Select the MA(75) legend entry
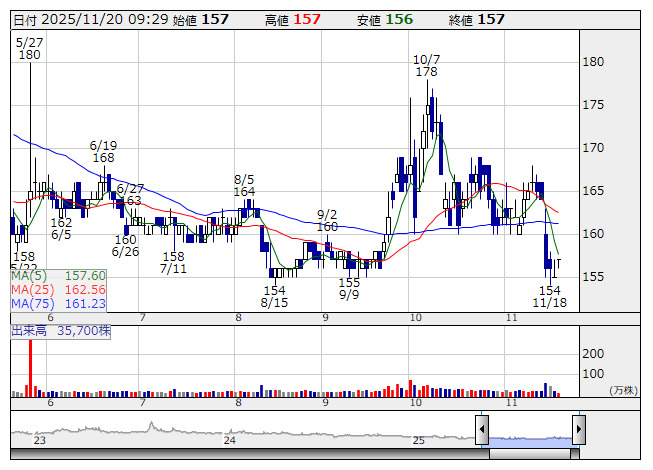The width and height of the screenshot is (653, 470). [58, 304]
